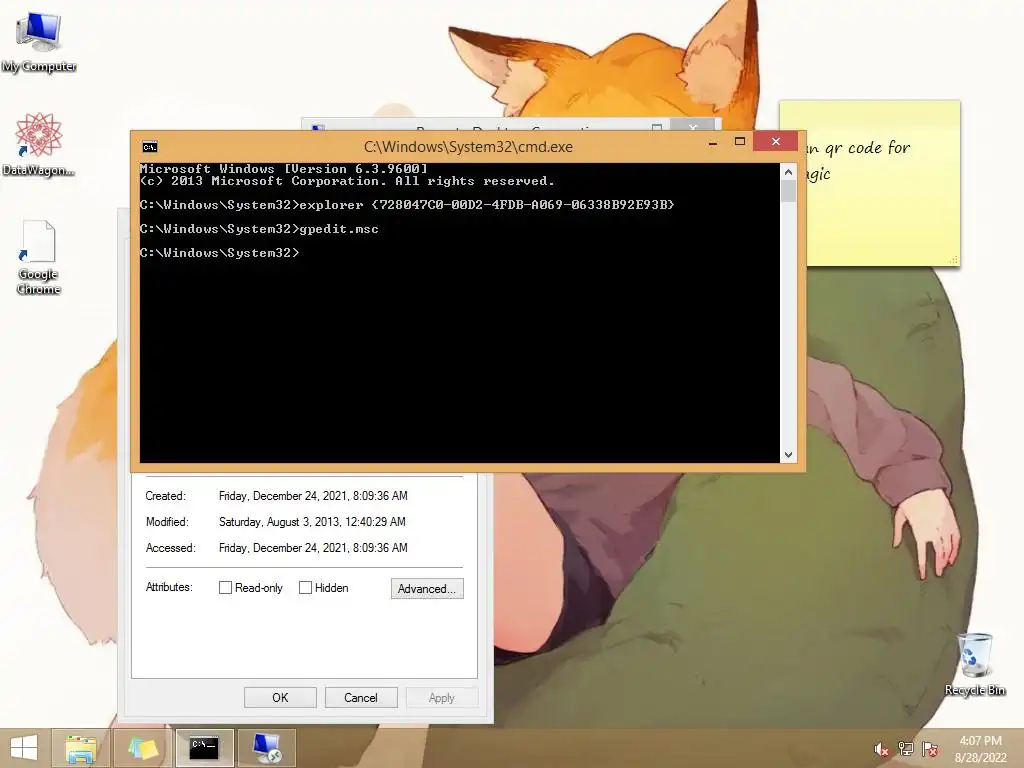The width and height of the screenshot is (1024, 768).
Task: Click the Created date value in Properties
Action: pos(313,496)
